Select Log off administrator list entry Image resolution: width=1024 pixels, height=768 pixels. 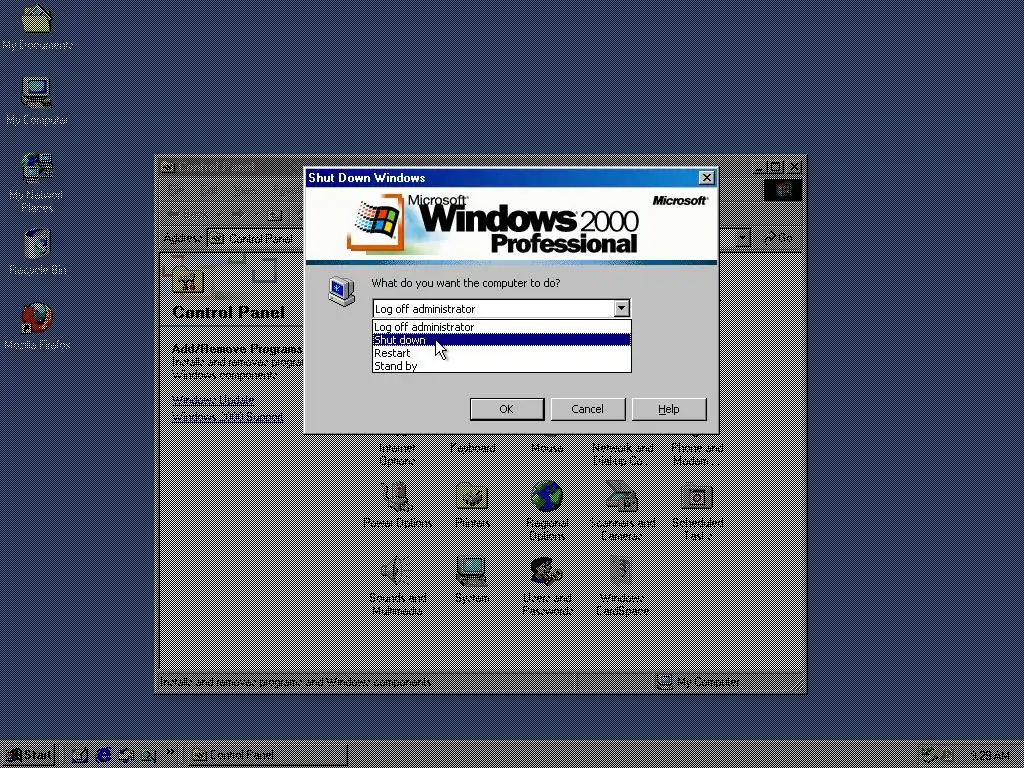pos(501,327)
